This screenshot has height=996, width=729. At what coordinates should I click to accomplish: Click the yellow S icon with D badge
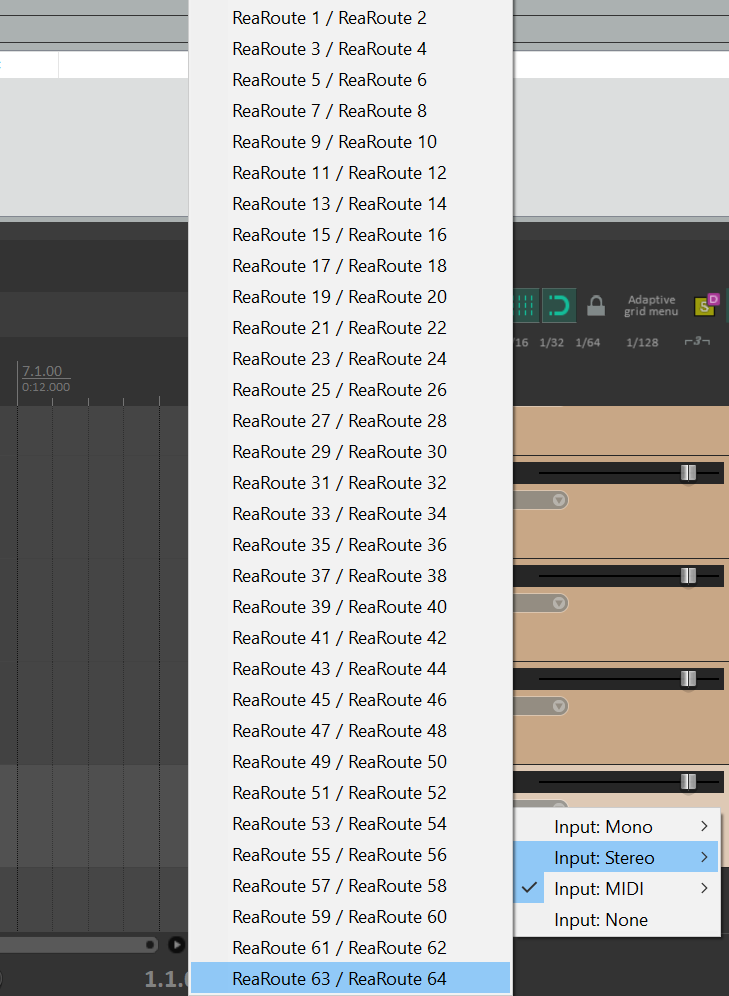point(706,306)
